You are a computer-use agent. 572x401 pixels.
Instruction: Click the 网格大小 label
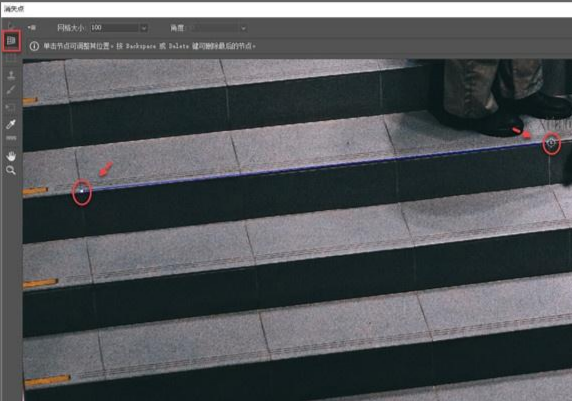[x=70, y=28]
